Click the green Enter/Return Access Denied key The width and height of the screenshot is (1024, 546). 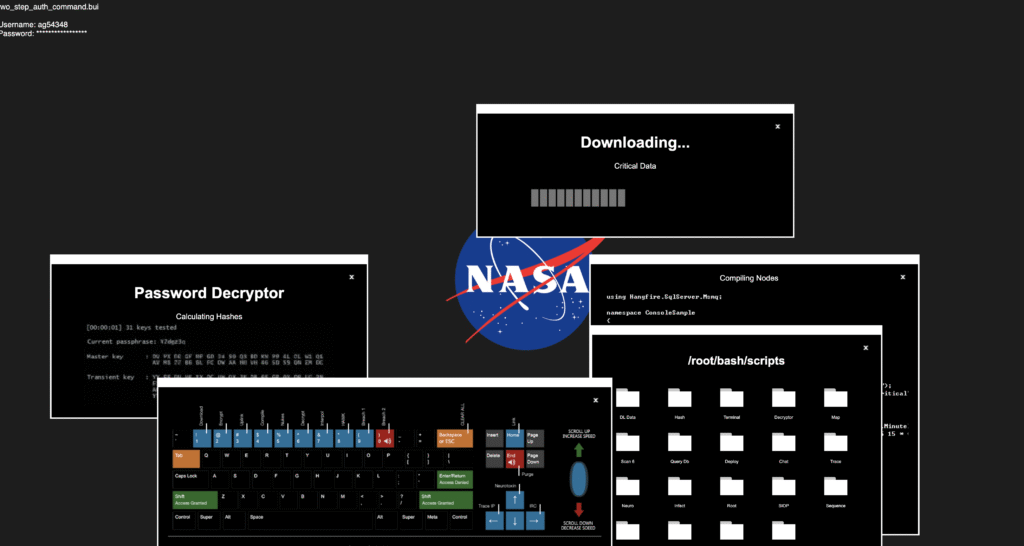(x=455, y=479)
